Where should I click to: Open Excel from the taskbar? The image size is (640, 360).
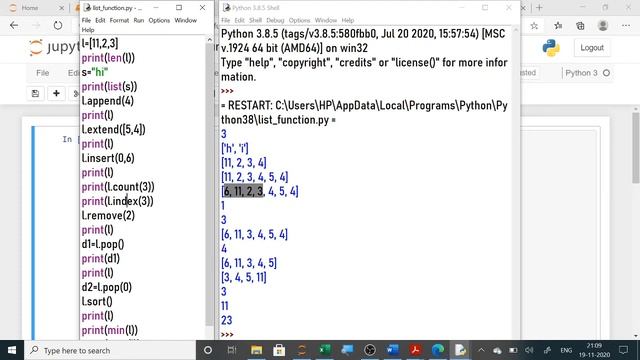[325, 350]
